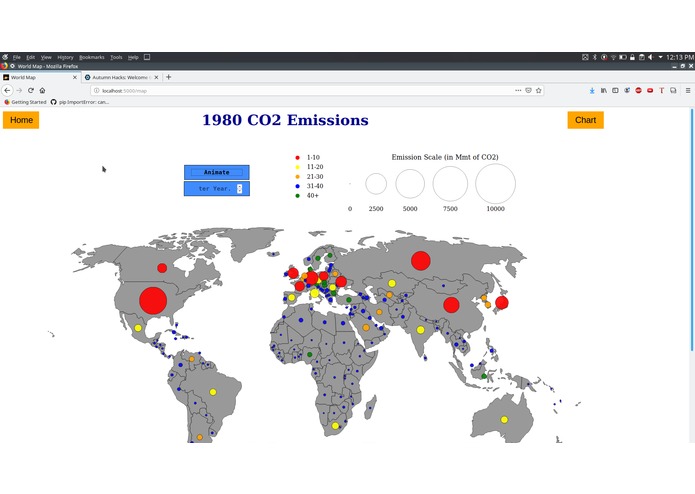Click the year field stepper arrows

[239, 188]
